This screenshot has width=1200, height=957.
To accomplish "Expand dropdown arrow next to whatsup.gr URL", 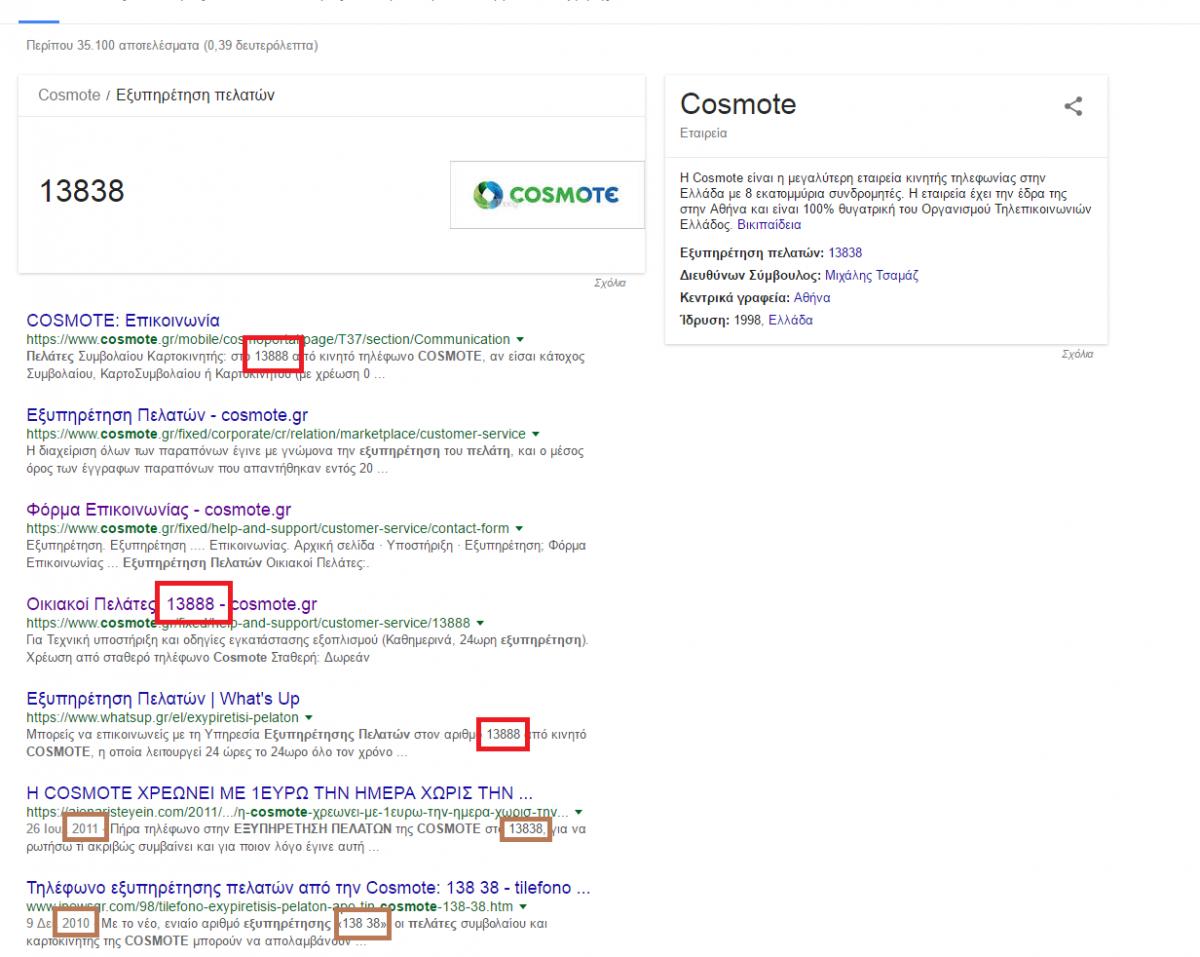I will pos(309,718).
